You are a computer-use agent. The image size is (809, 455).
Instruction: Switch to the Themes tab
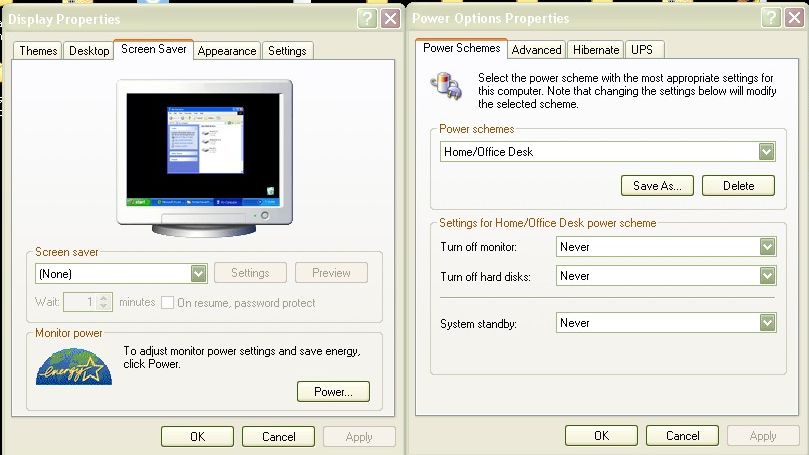[38, 51]
